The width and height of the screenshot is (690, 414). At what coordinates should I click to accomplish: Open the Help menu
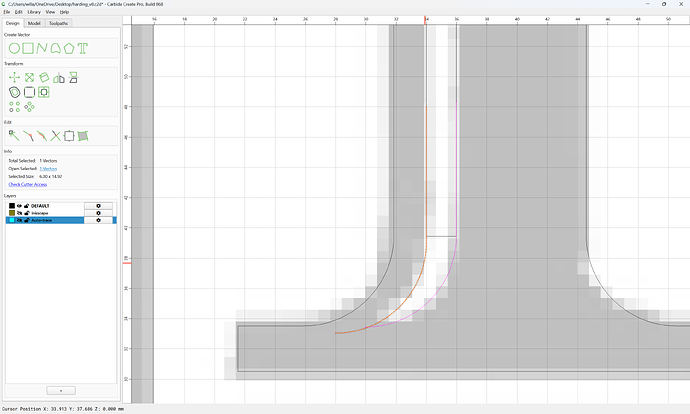(64, 12)
